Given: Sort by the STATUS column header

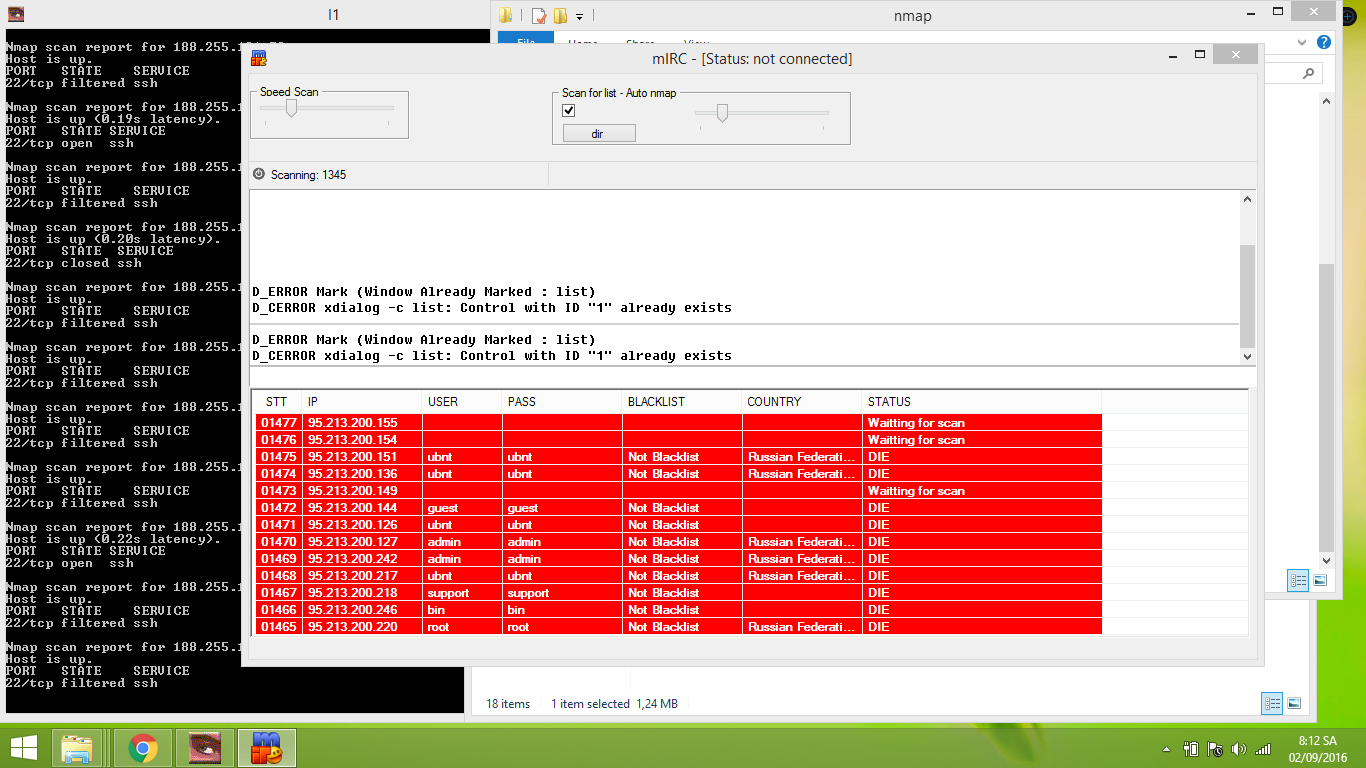Looking at the screenshot, I should [x=982, y=402].
